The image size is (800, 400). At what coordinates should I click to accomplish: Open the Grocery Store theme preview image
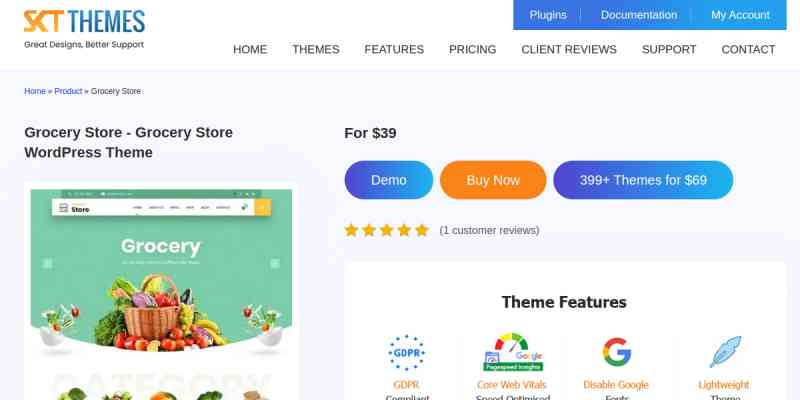tap(161, 291)
